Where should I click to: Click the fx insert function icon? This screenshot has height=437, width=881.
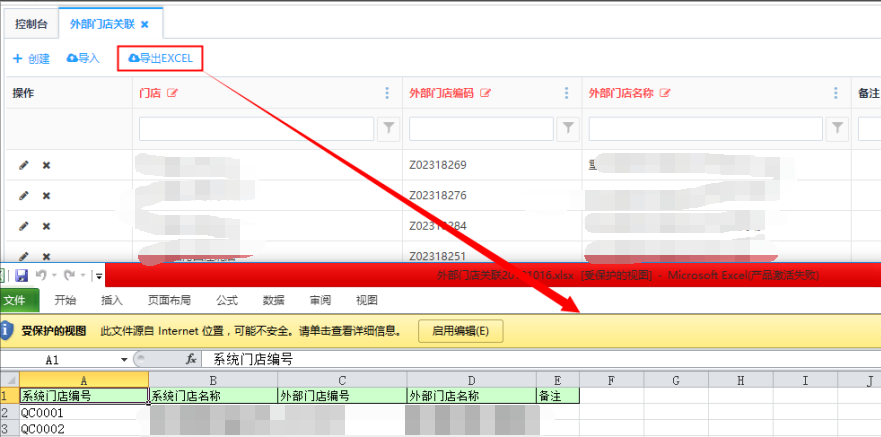pos(190,359)
